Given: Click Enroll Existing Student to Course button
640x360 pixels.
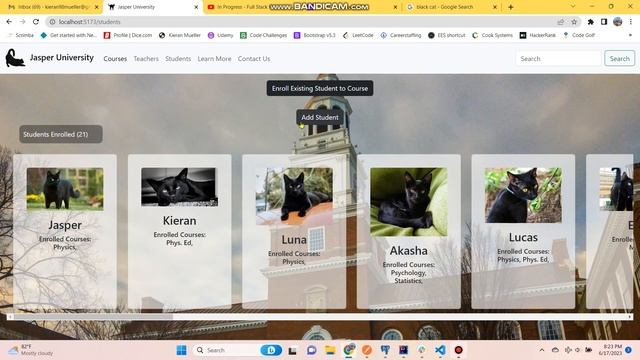Looking at the screenshot, I should click(x=320, y=88).
